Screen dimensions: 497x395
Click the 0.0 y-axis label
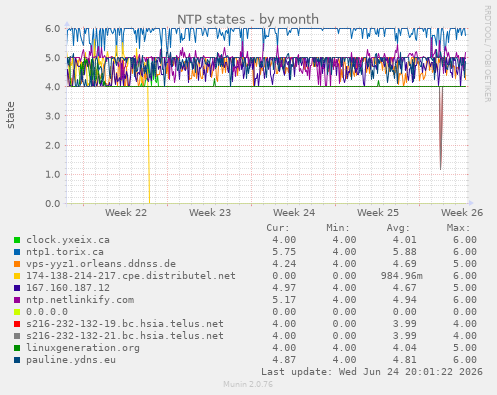pos(53,203)
